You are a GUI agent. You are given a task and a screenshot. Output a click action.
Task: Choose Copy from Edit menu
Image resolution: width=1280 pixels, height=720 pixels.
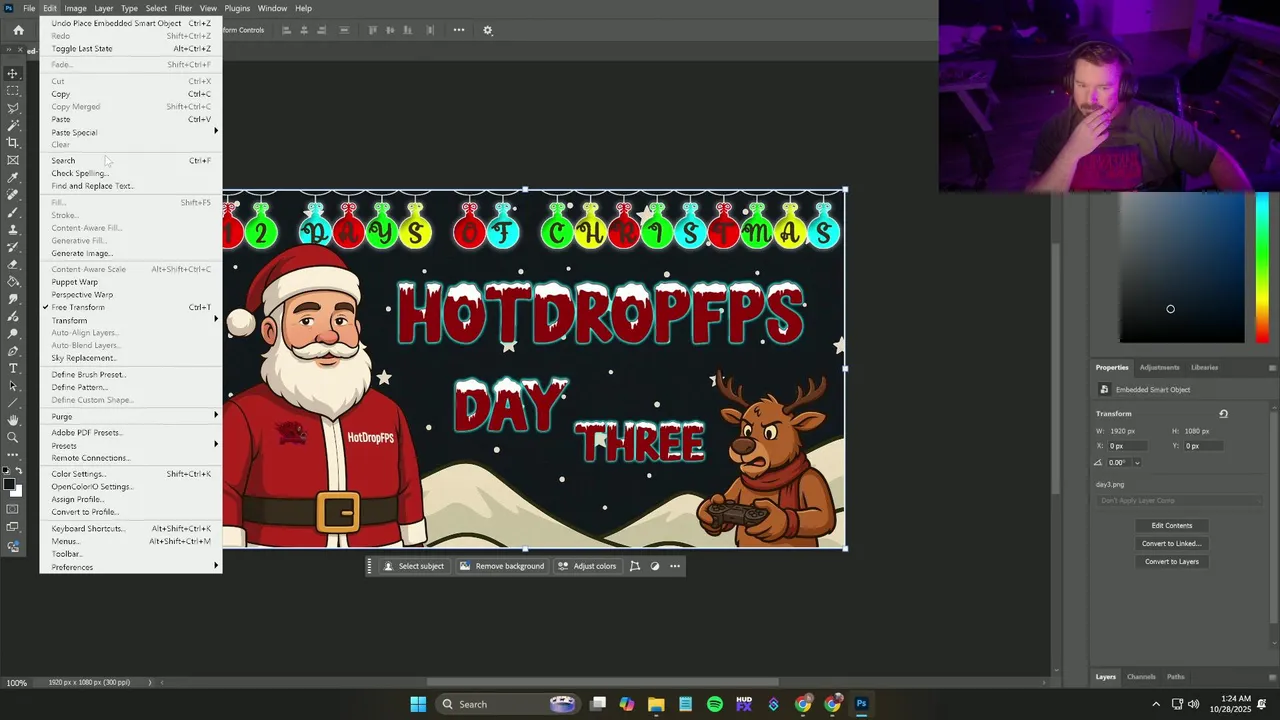click(x=130, y=94)
